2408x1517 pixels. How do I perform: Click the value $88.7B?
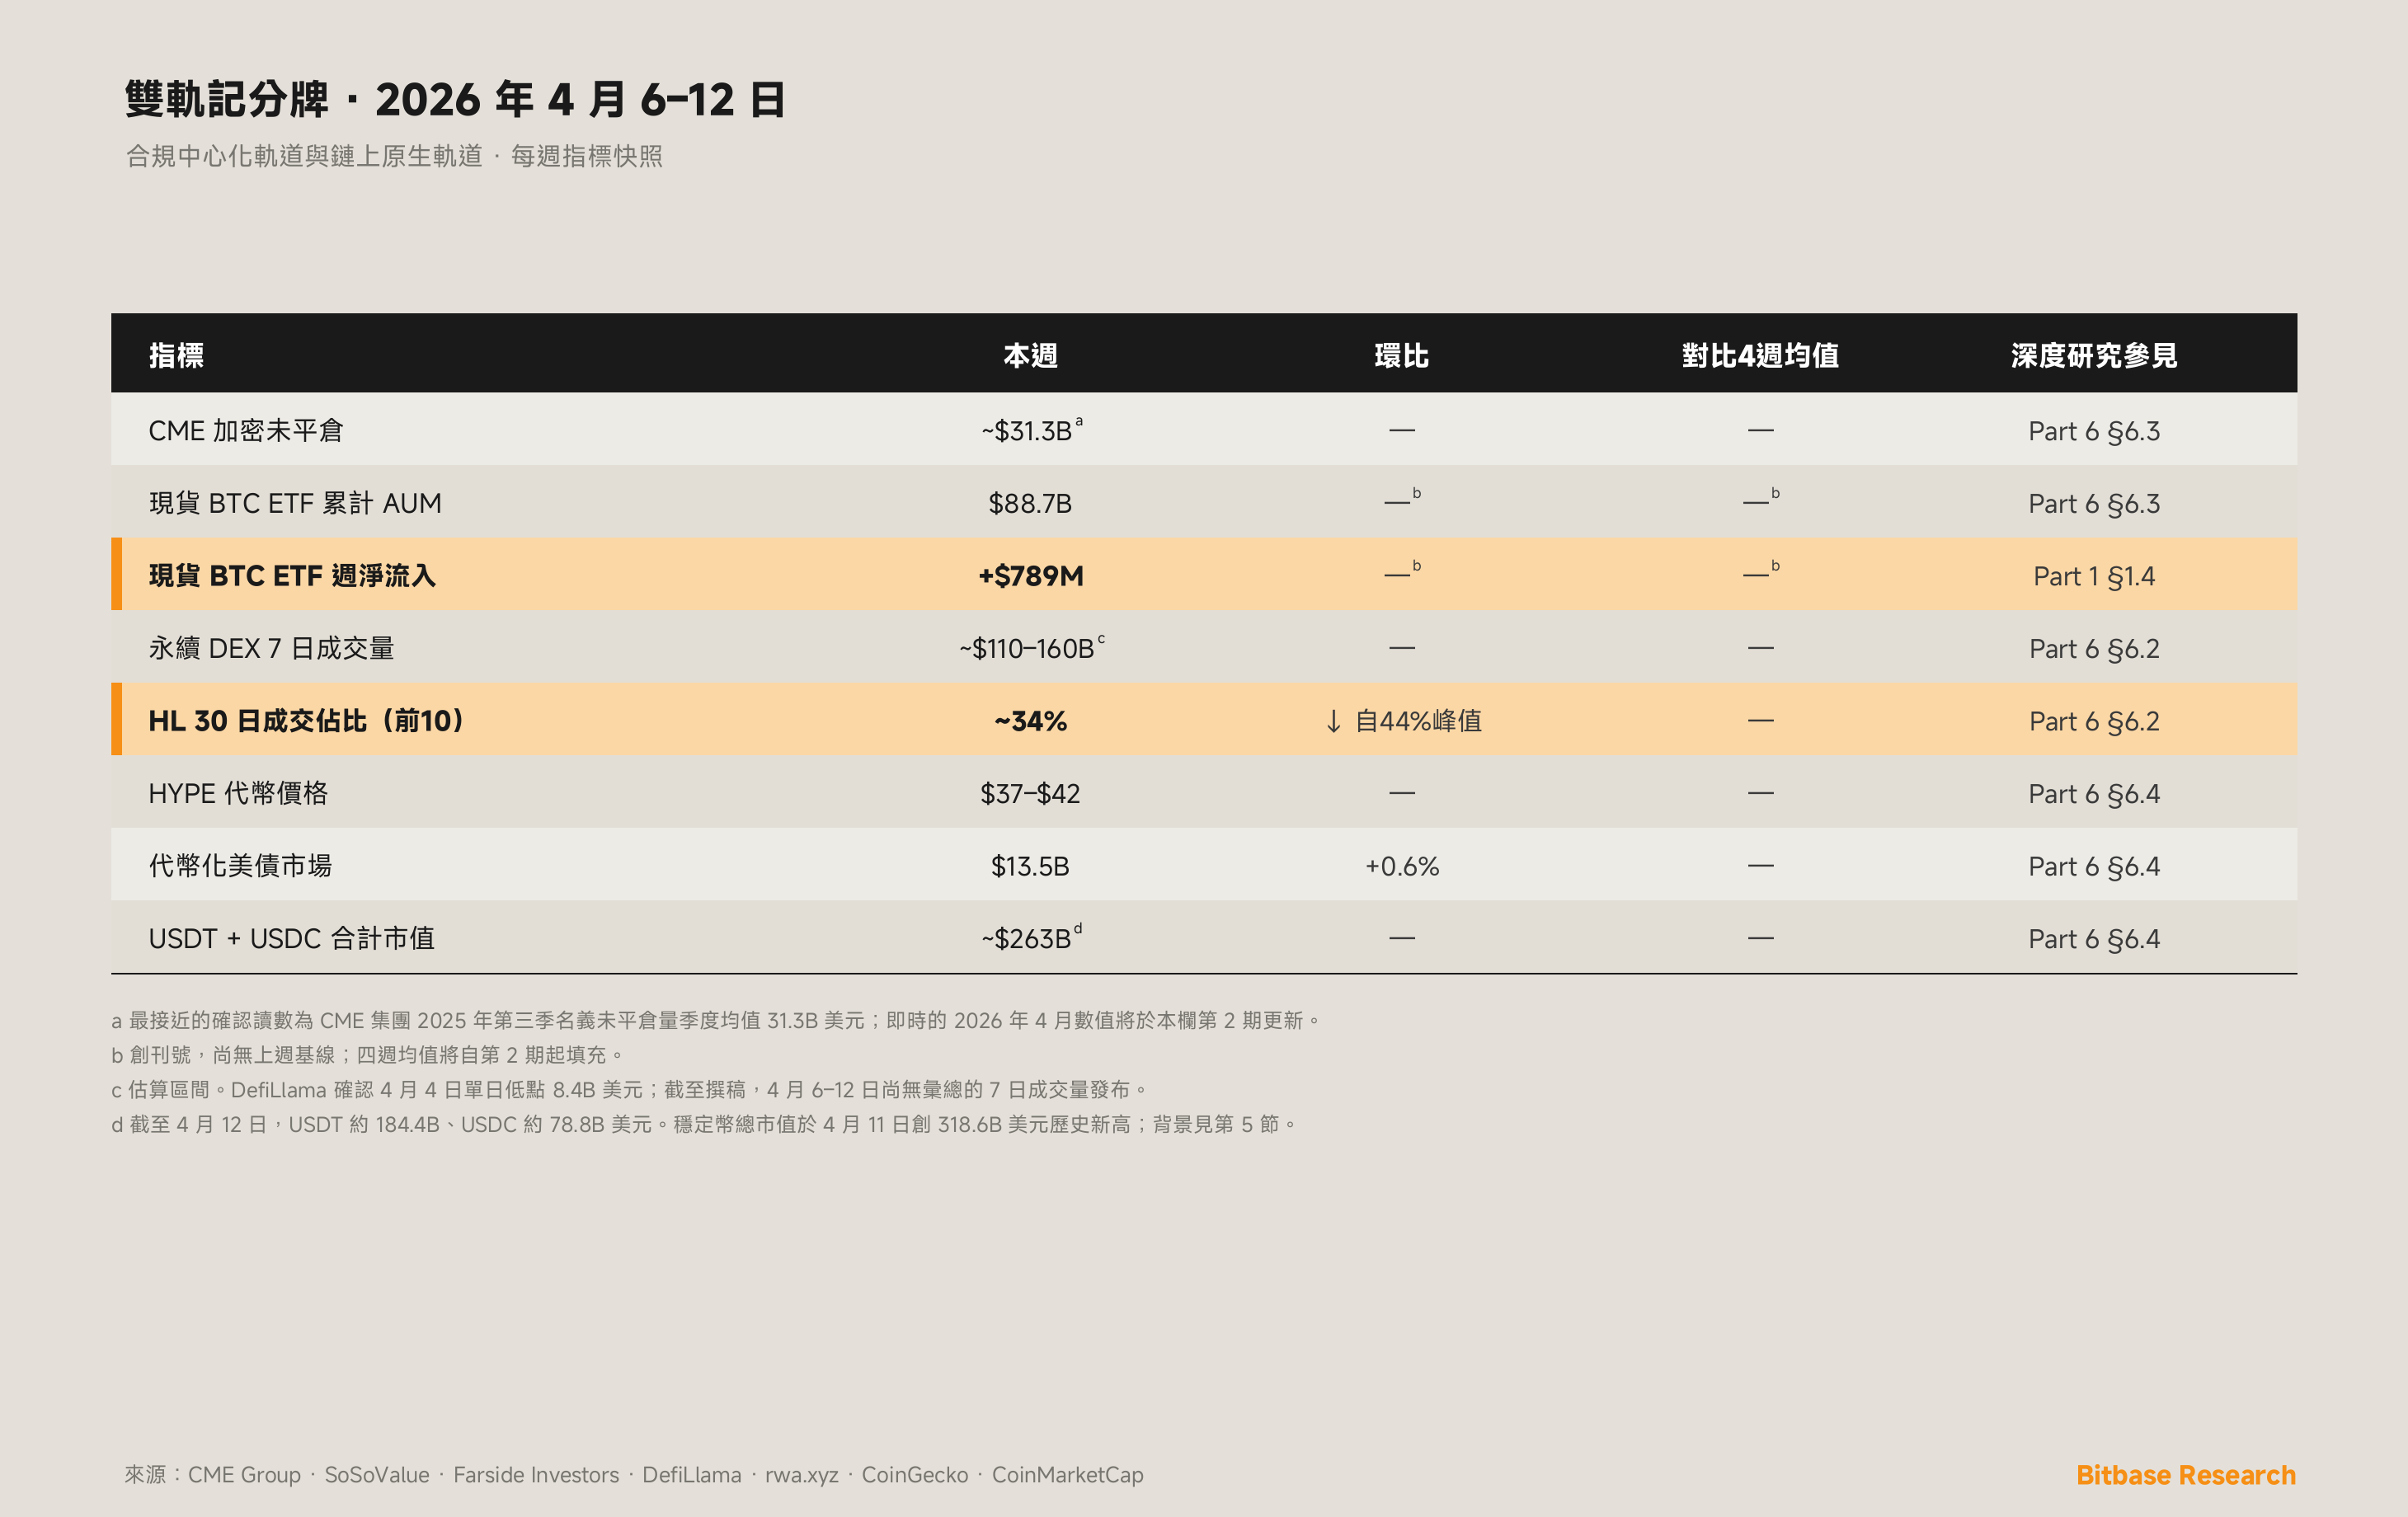(1030, 503)
